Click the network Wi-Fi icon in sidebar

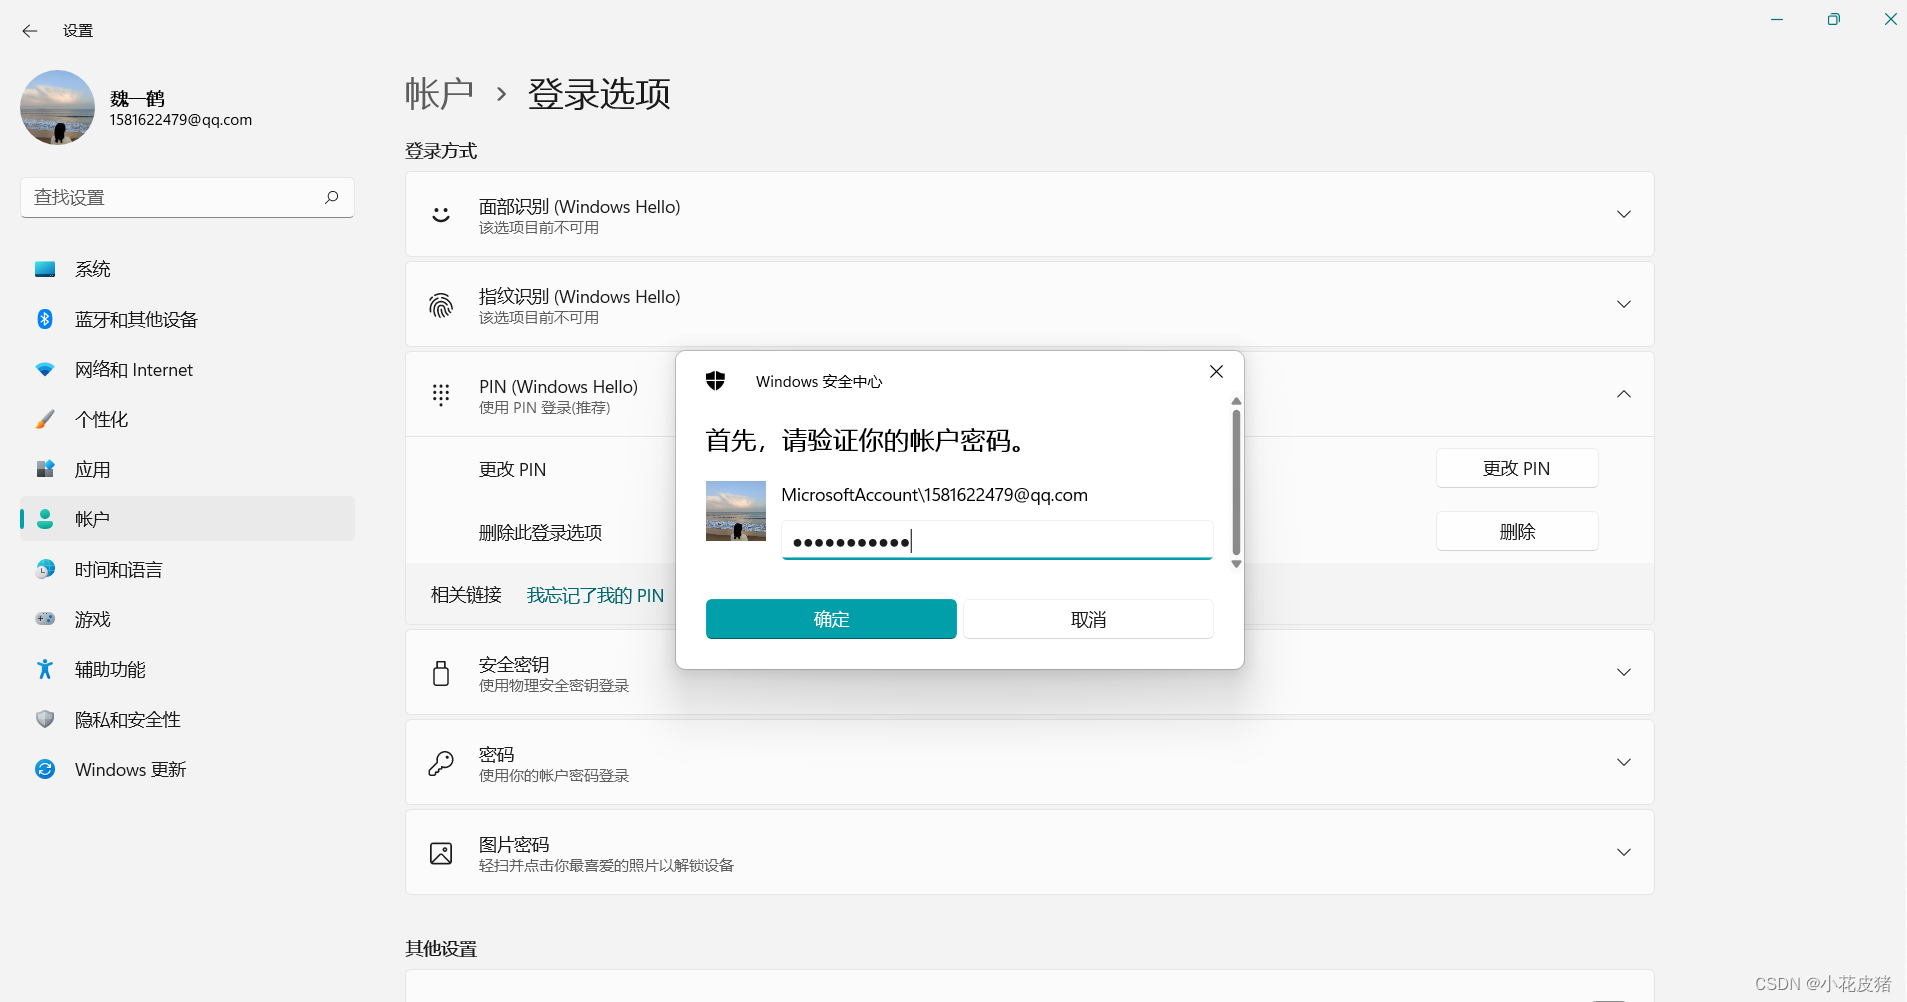[45, 369]
